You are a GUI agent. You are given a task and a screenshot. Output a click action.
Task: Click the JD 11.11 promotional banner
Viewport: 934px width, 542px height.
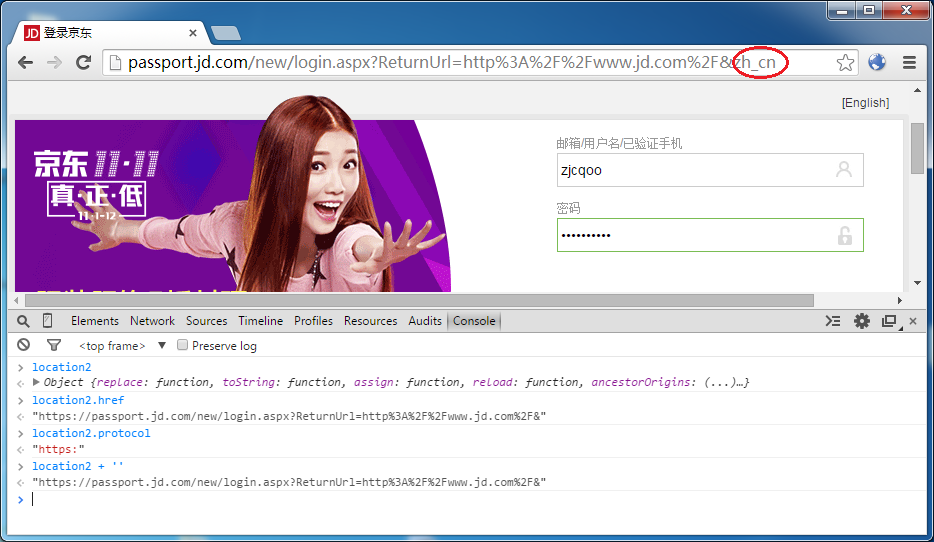coord(232,205)
